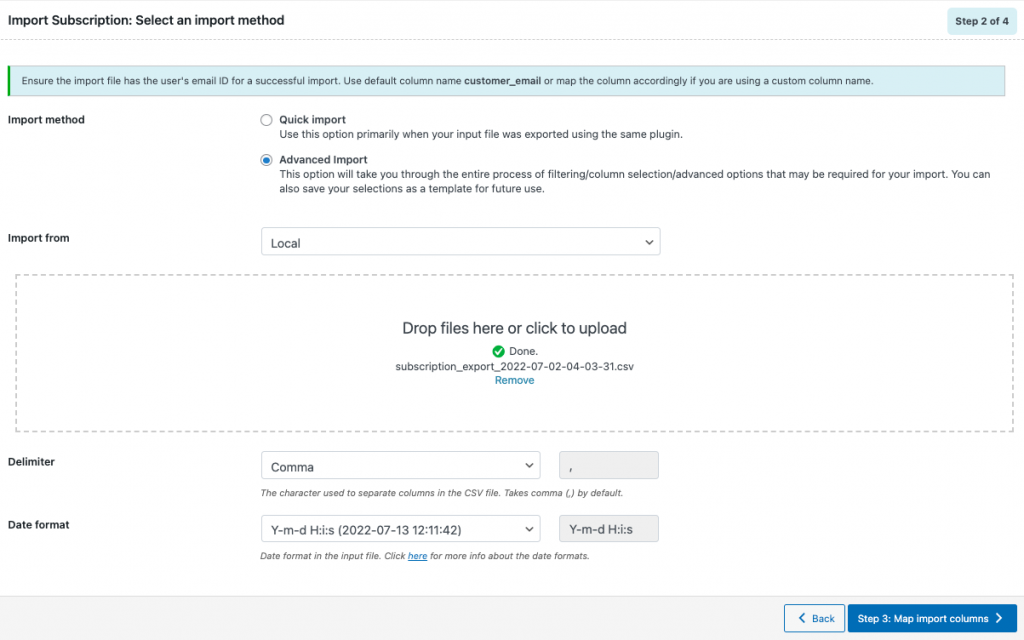Click the customer_email bold text in notice

tap(502, 81)
